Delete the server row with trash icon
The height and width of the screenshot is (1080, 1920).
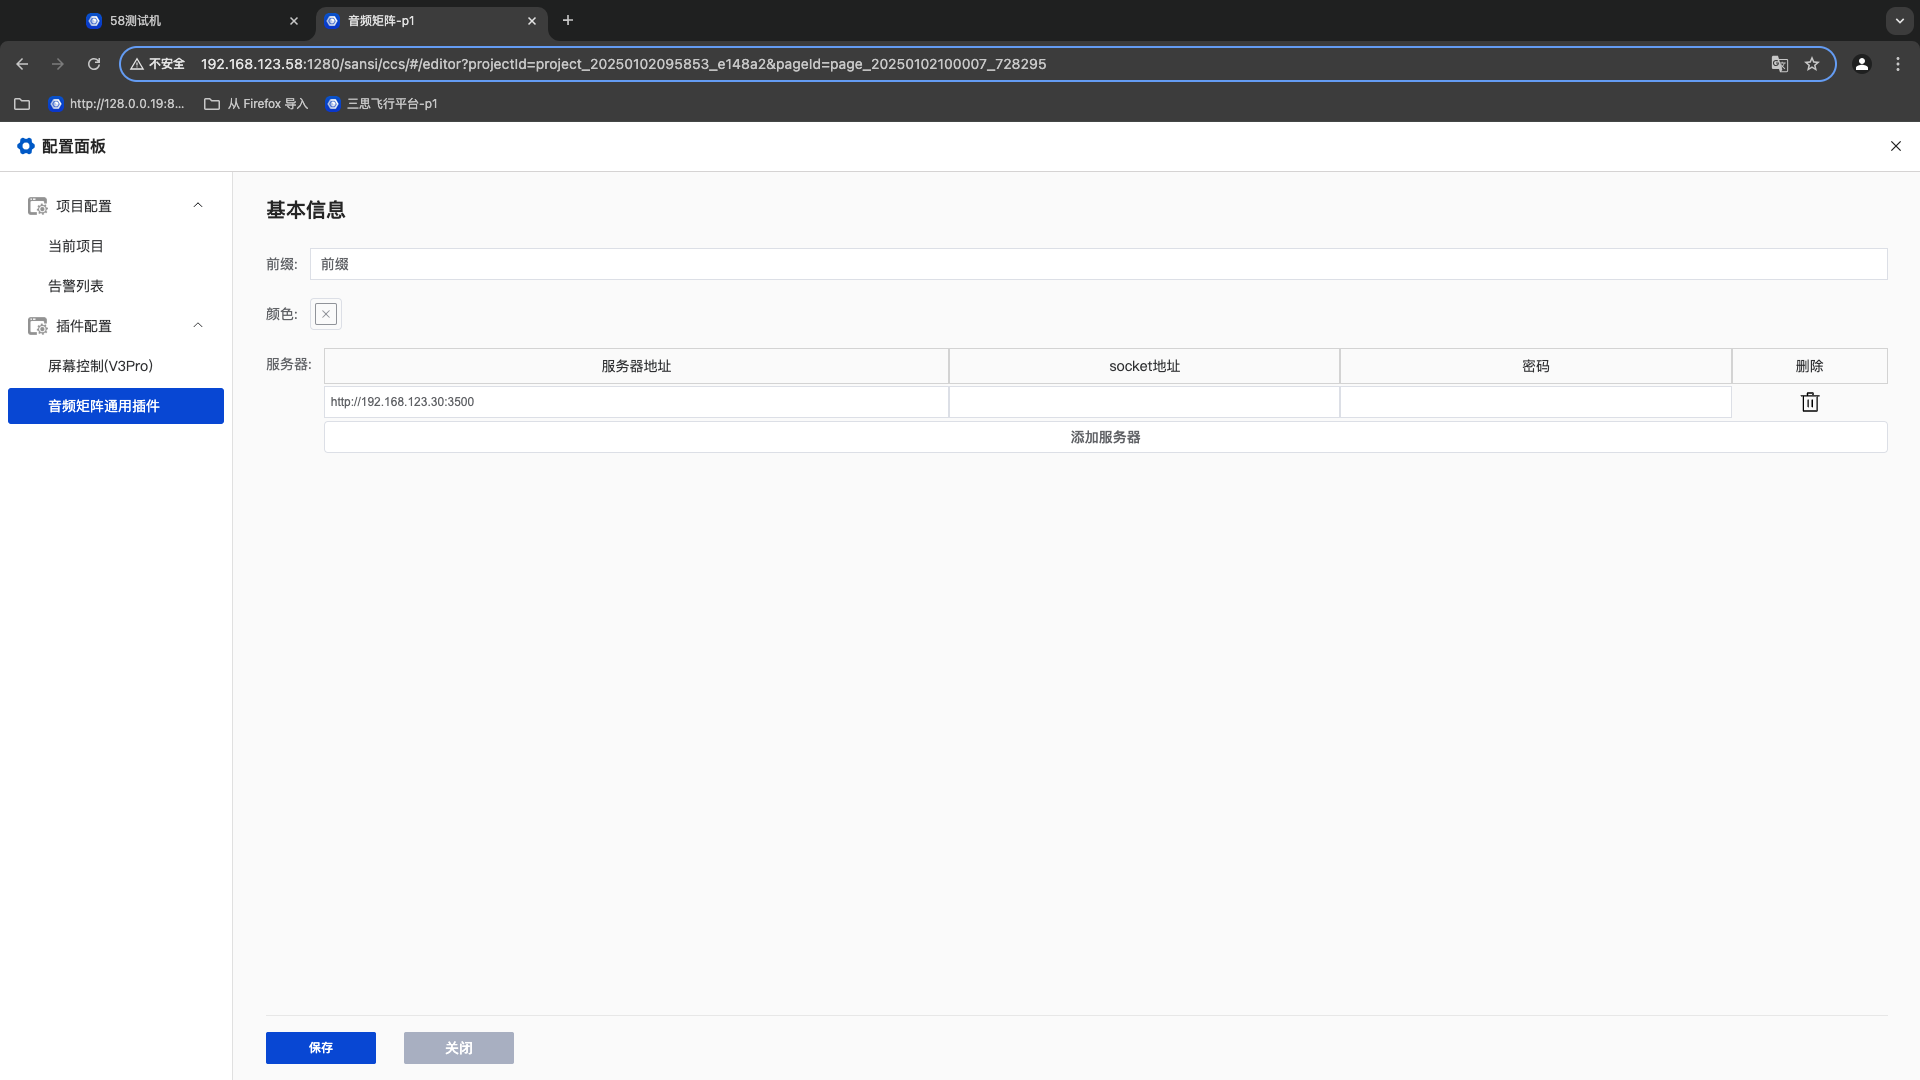(1809, 402)
